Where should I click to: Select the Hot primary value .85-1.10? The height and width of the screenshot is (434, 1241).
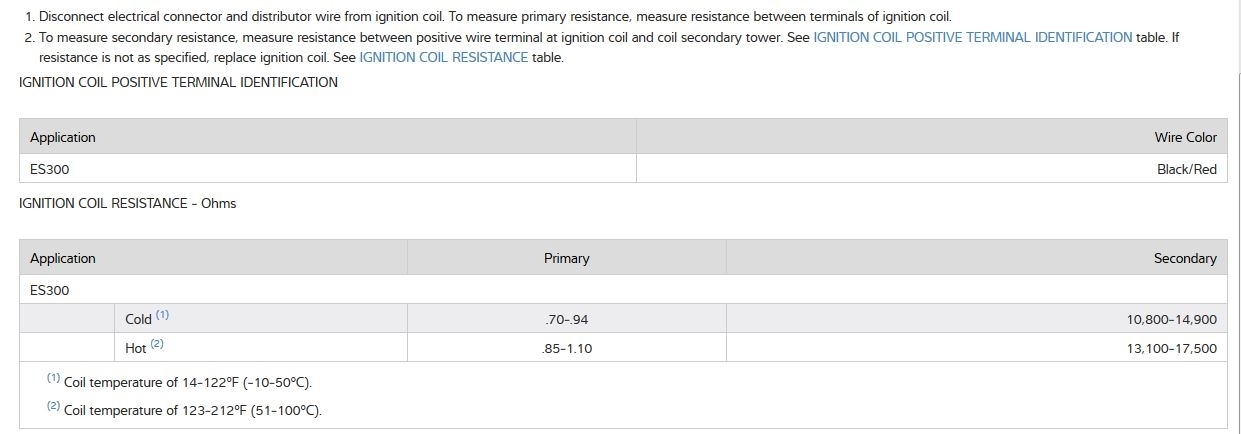566,348
